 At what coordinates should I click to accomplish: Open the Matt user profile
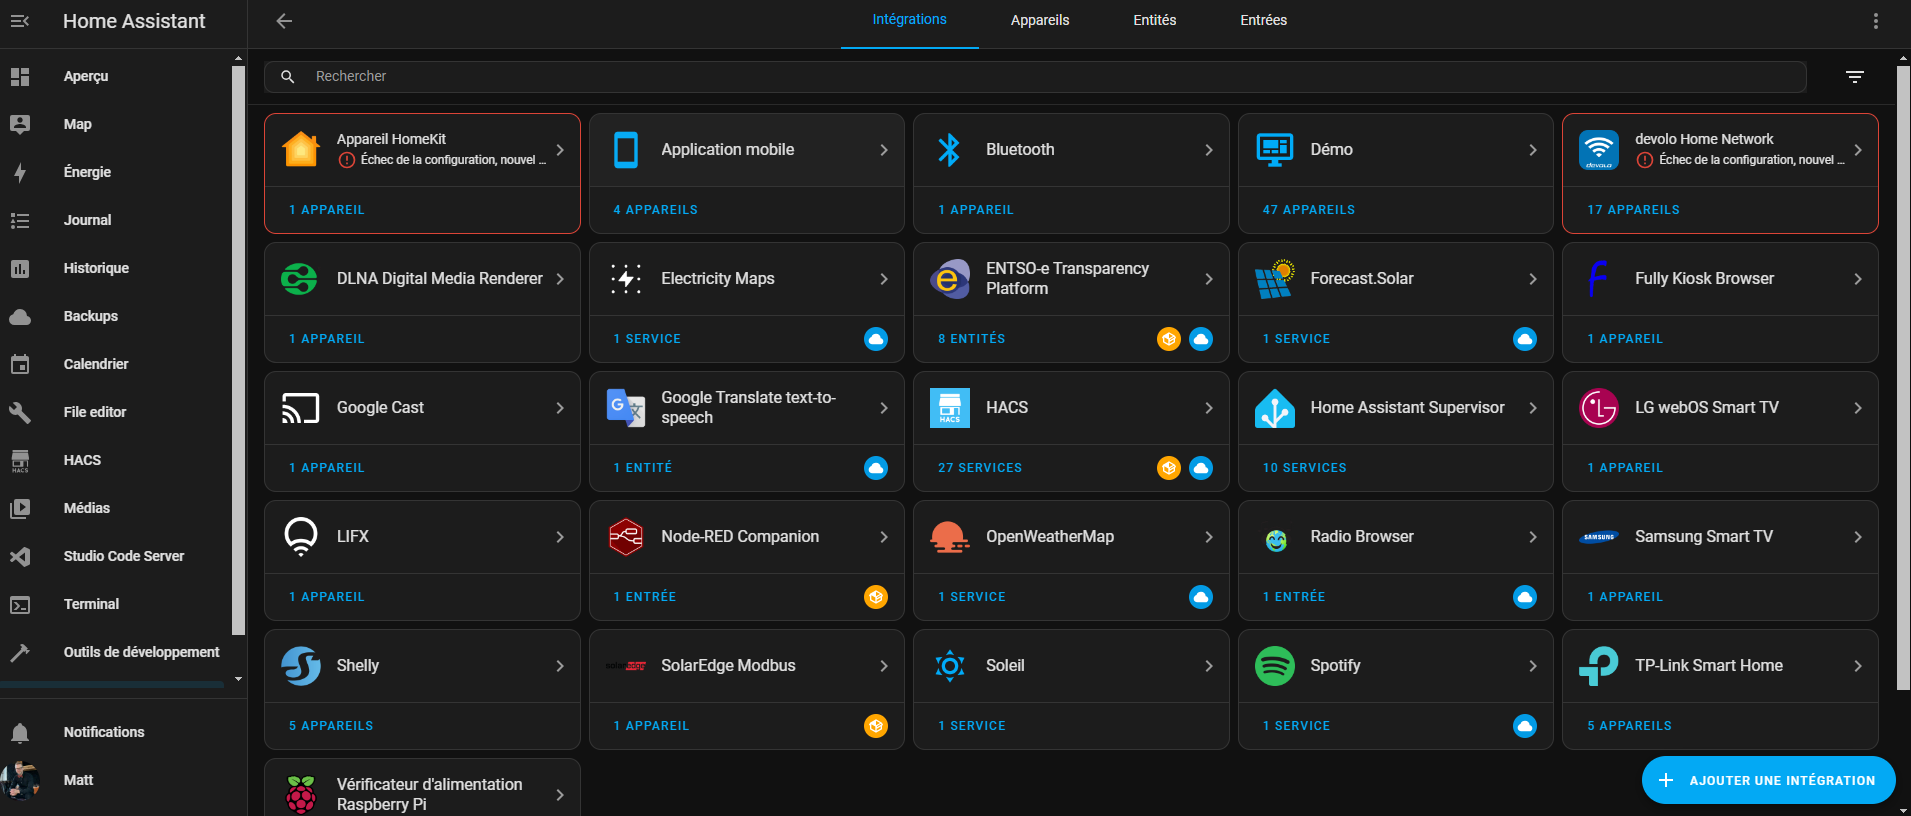point(123,780)
